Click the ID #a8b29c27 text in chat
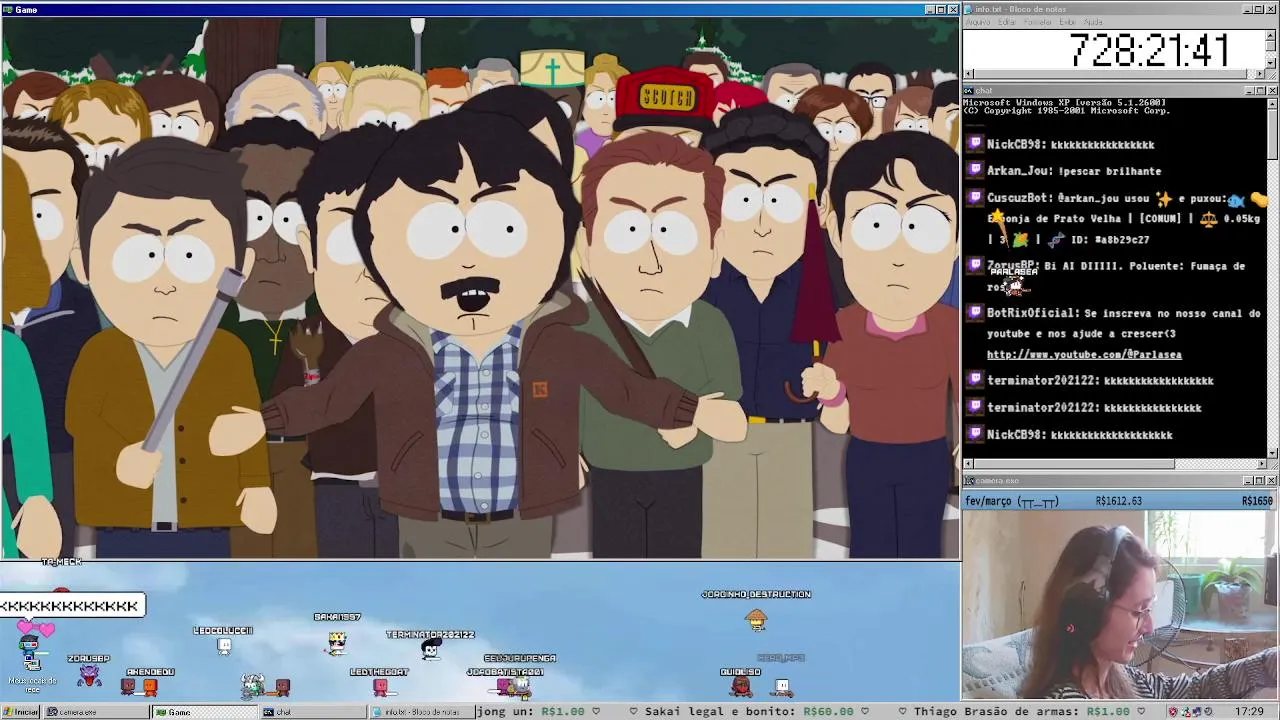1280x720 pixels. 1108,240
